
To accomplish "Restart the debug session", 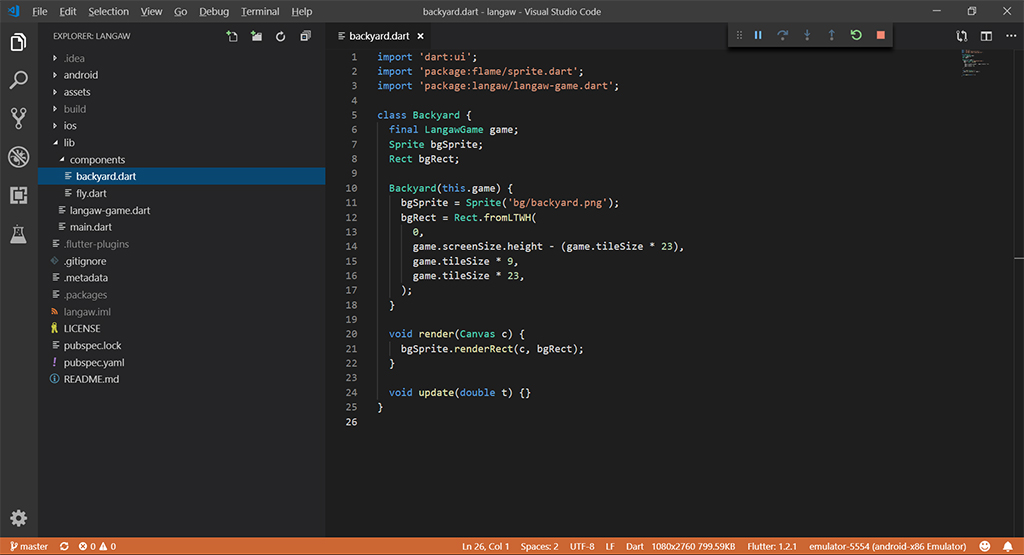I will [856, 35].
